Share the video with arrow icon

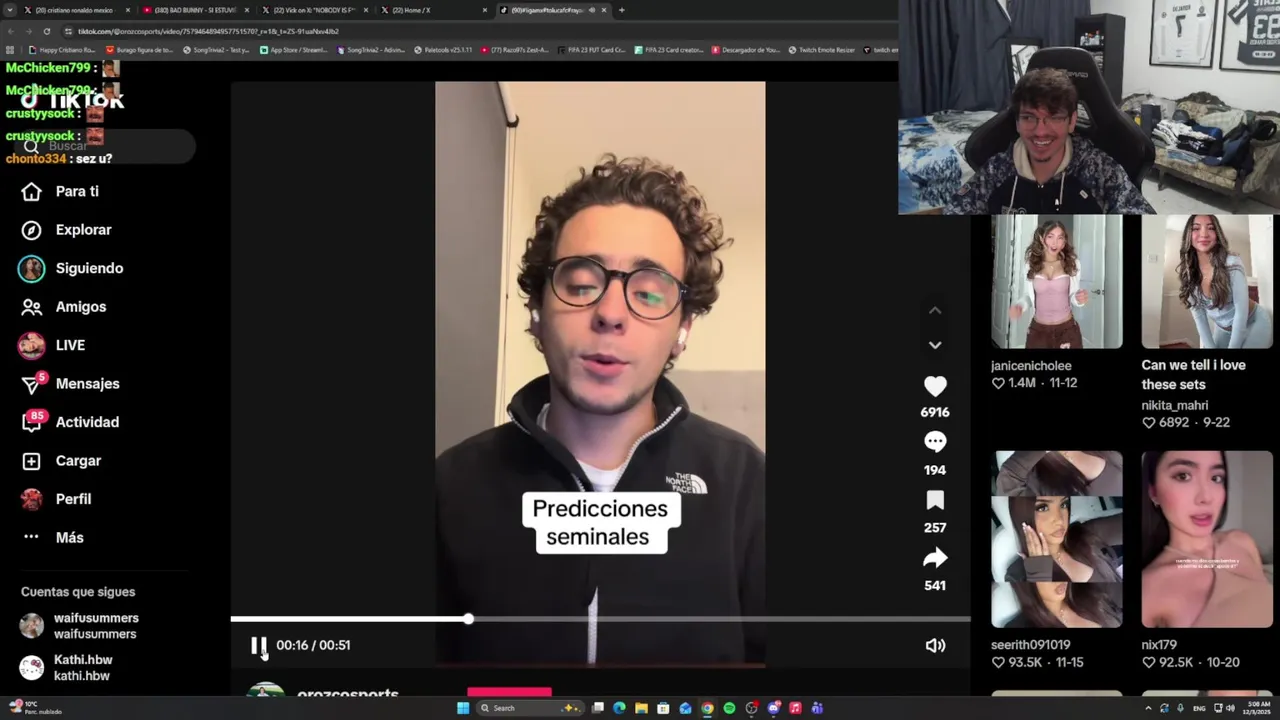click(935, 558)
